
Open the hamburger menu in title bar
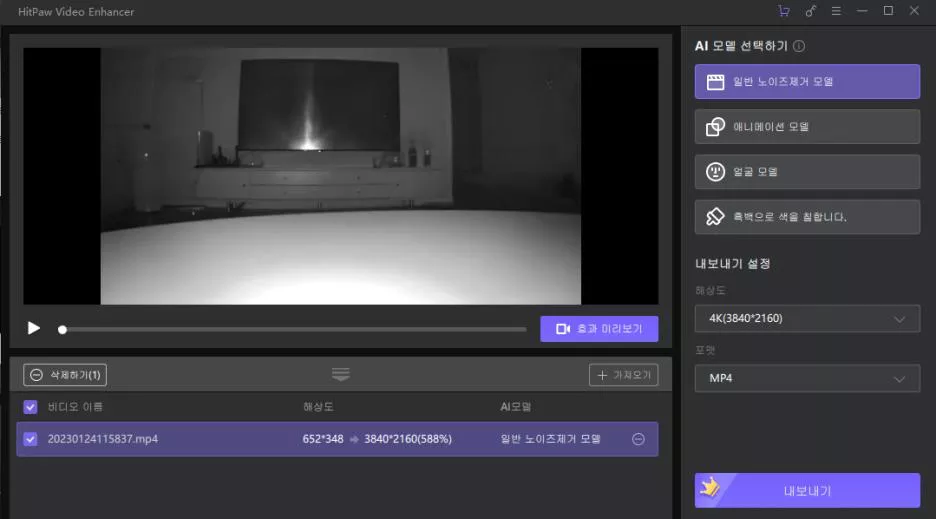click(836, 11)
